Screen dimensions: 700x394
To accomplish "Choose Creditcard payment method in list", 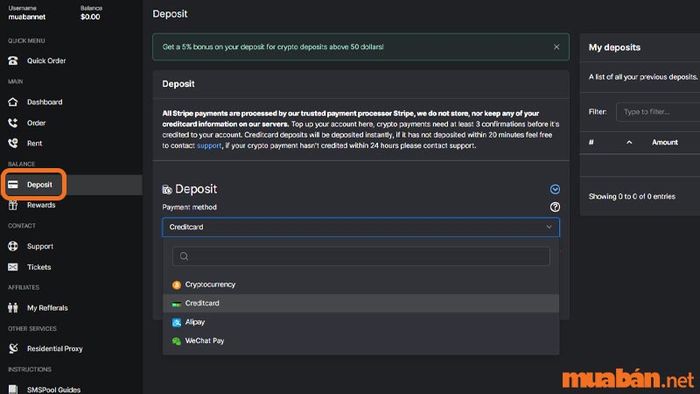I will pos(361,303).
